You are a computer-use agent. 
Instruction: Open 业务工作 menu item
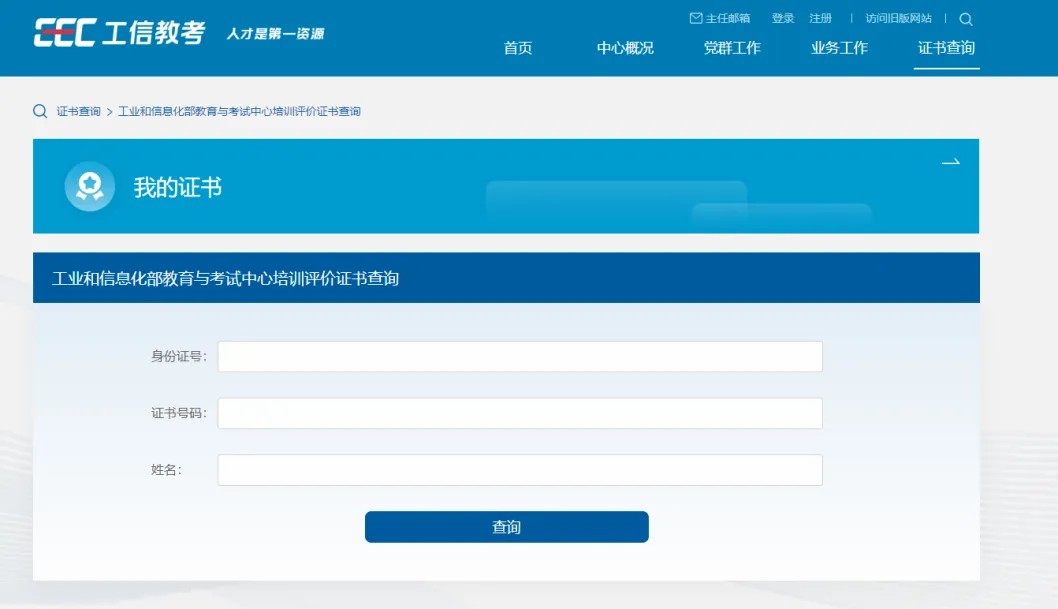[839, 48]
